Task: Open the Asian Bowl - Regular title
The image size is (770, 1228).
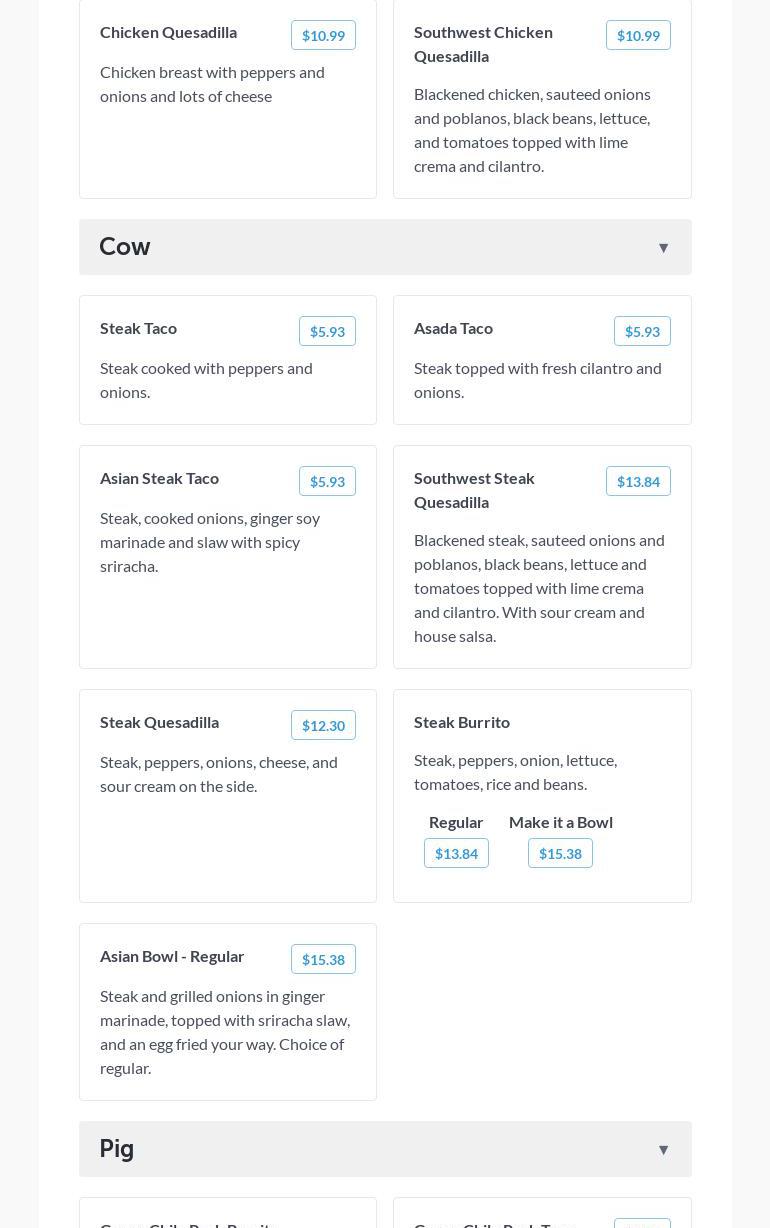Action: [172, 956]
